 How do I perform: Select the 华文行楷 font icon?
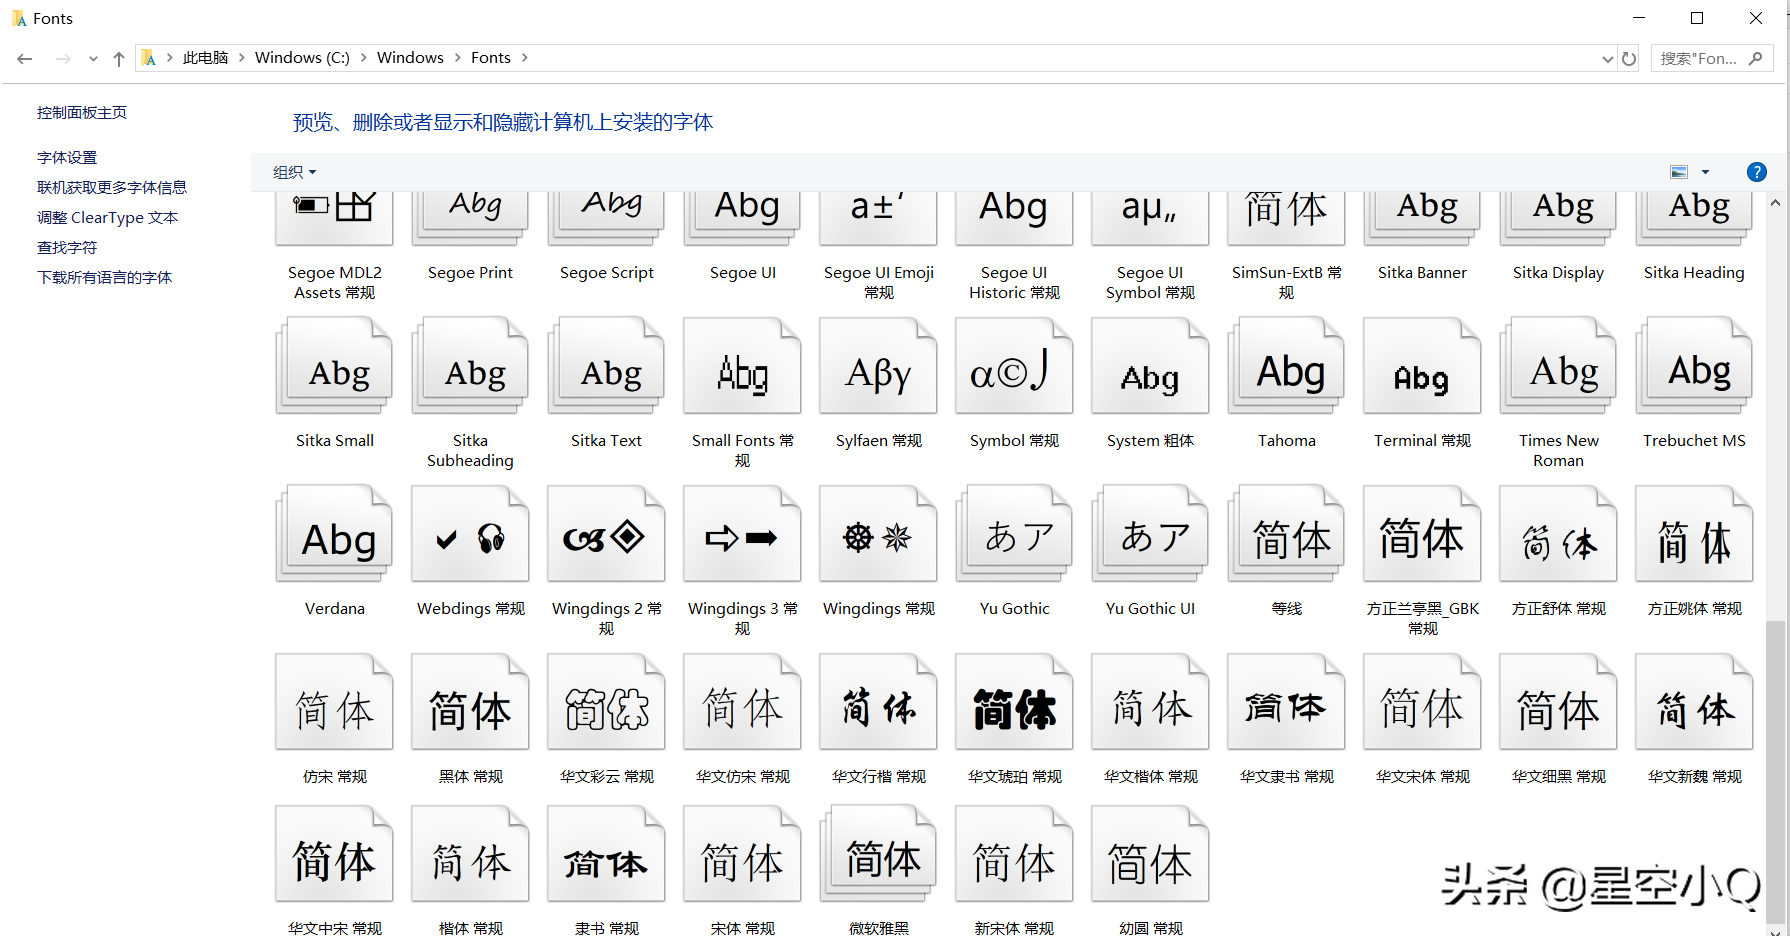(x=878, y=701)
